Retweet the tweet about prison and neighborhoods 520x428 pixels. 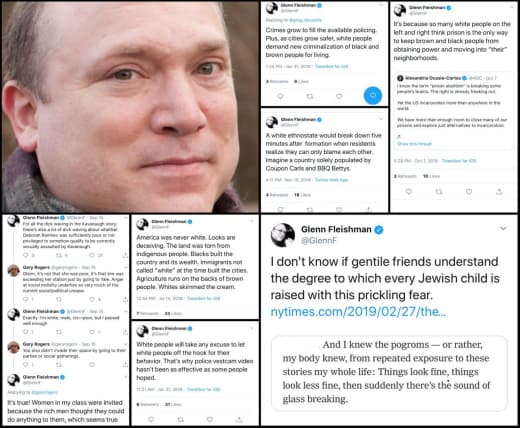coord(439,192)
